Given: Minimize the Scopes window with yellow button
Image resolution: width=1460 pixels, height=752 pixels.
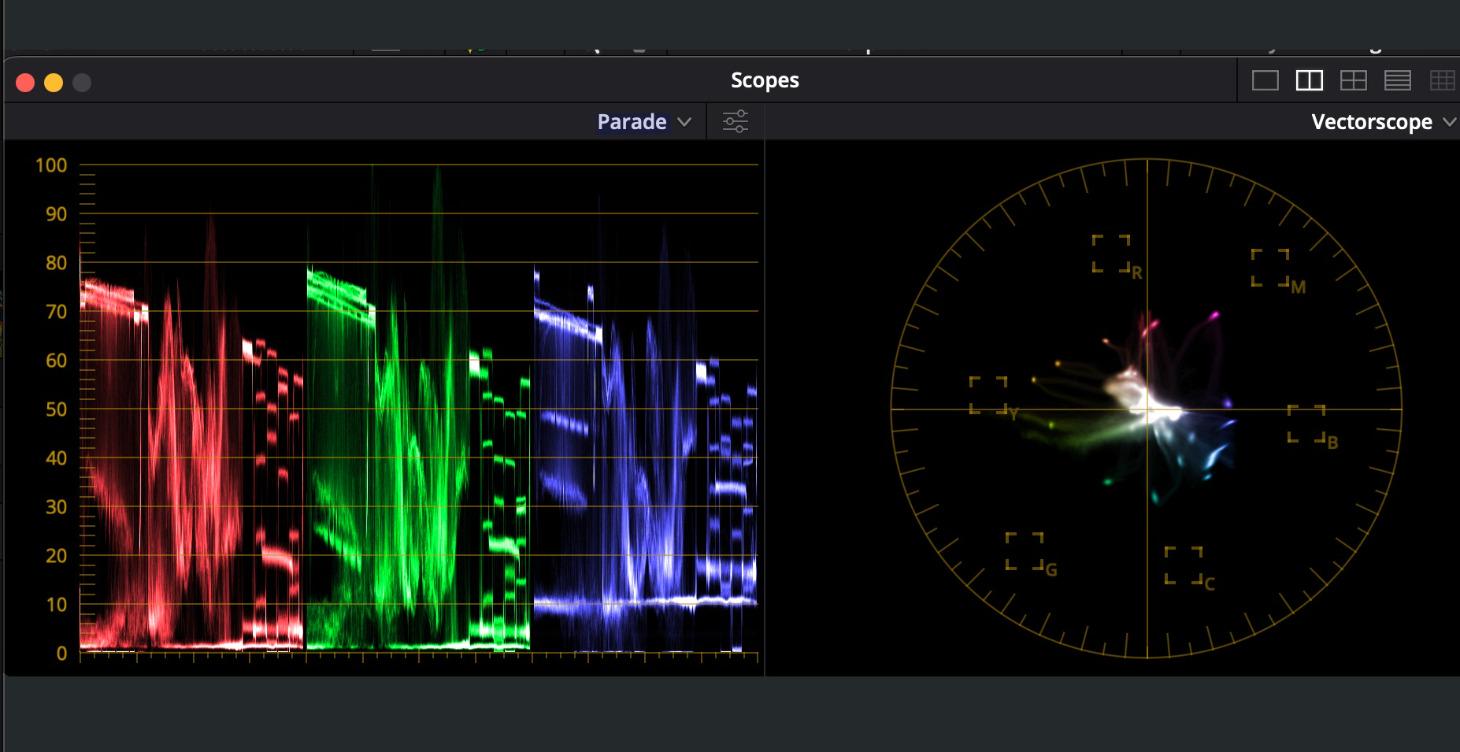Looking at the screenshot, I should (x=54, y=83).
